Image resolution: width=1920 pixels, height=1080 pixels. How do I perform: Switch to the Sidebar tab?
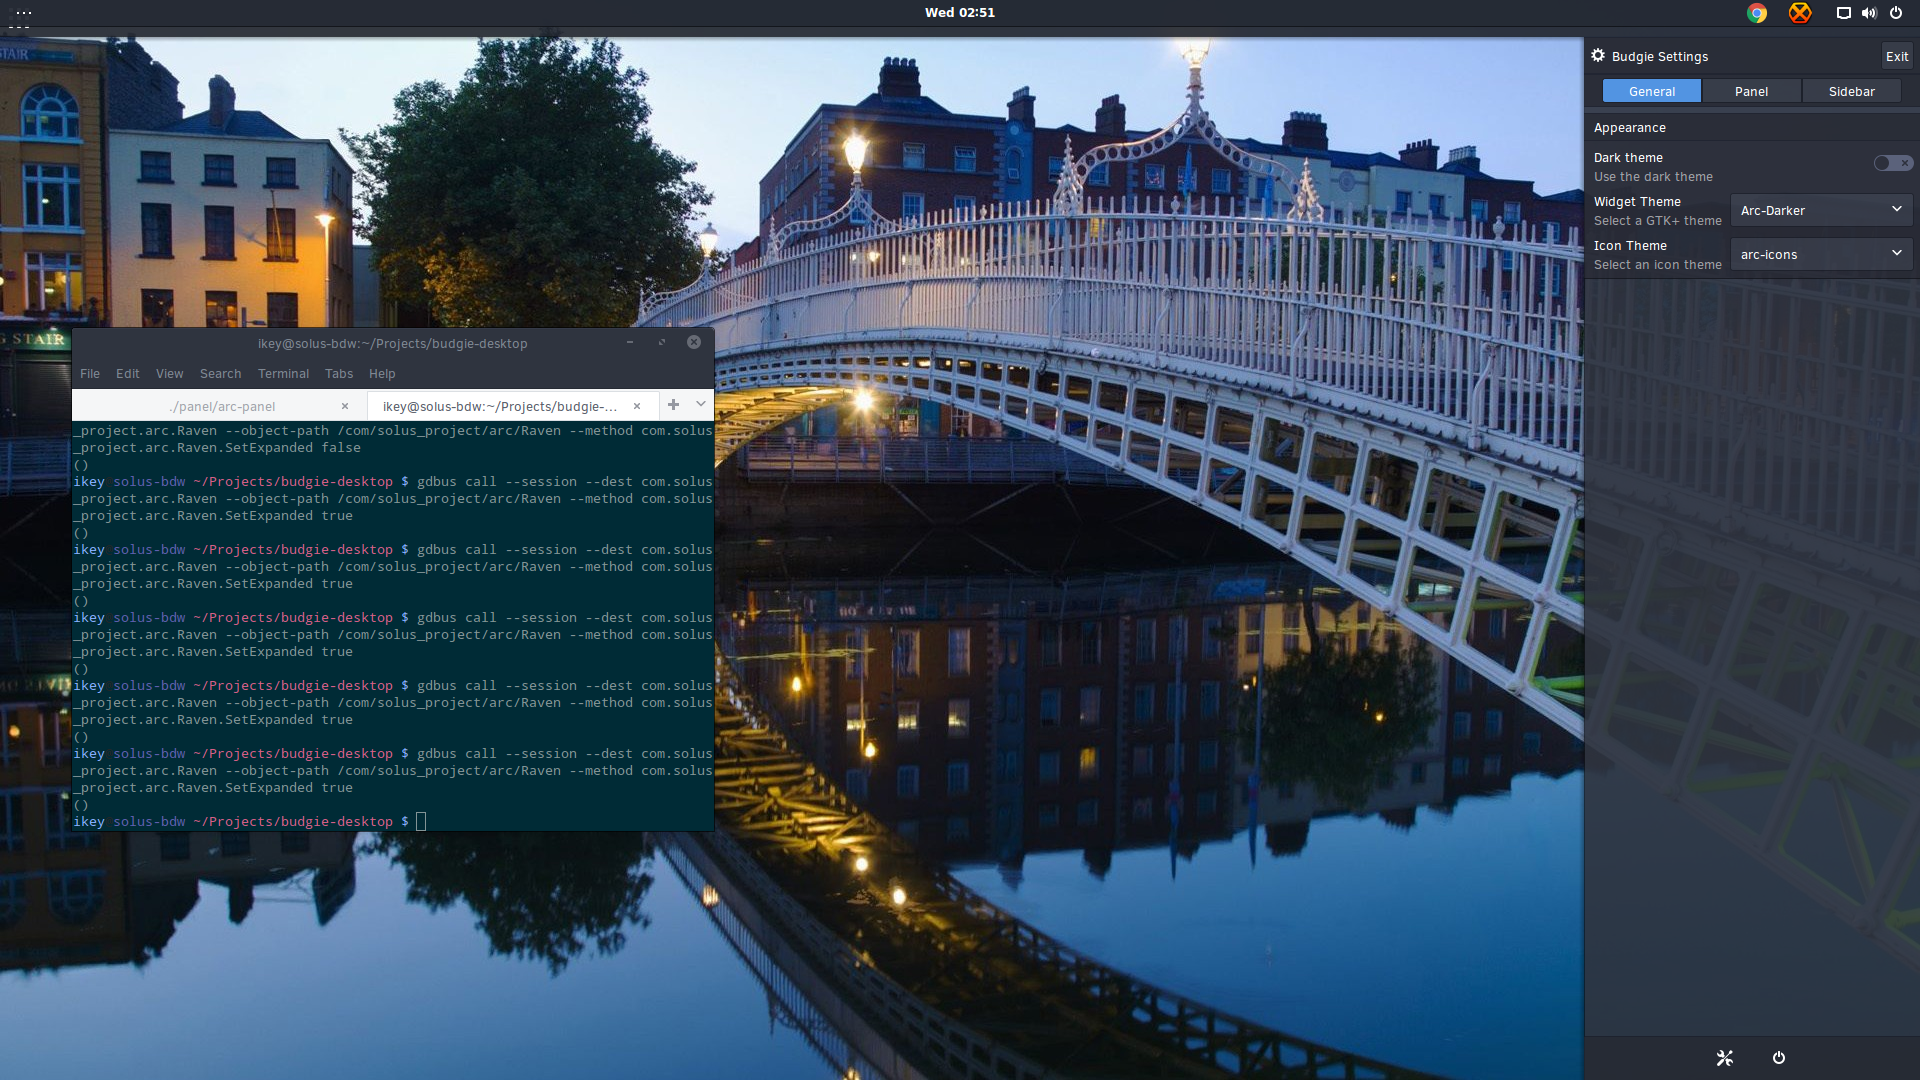[1851, 91]
